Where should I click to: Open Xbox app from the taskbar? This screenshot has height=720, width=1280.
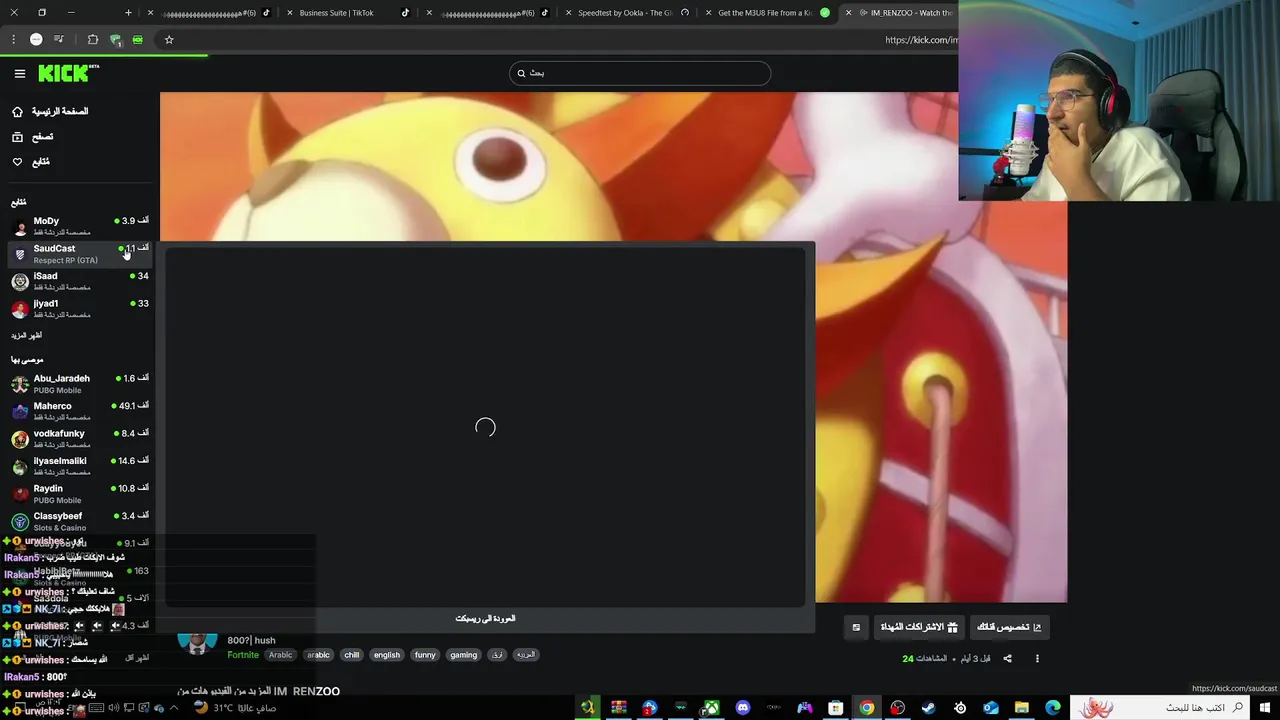coord(711,708)
